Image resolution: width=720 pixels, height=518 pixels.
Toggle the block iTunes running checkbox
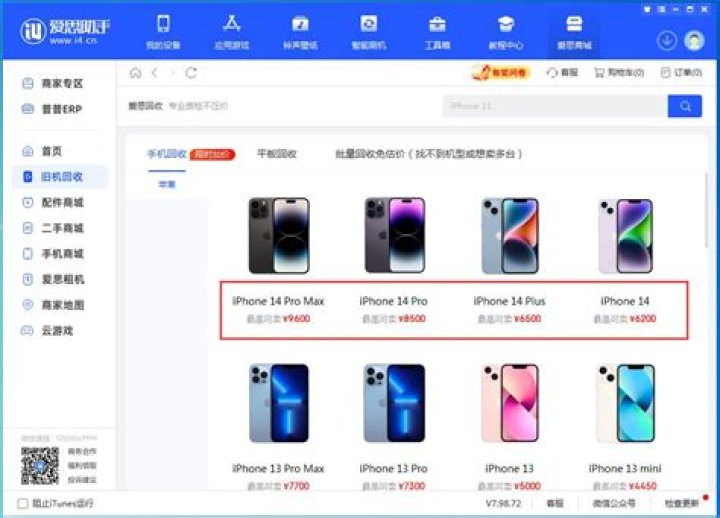[22, 503]
